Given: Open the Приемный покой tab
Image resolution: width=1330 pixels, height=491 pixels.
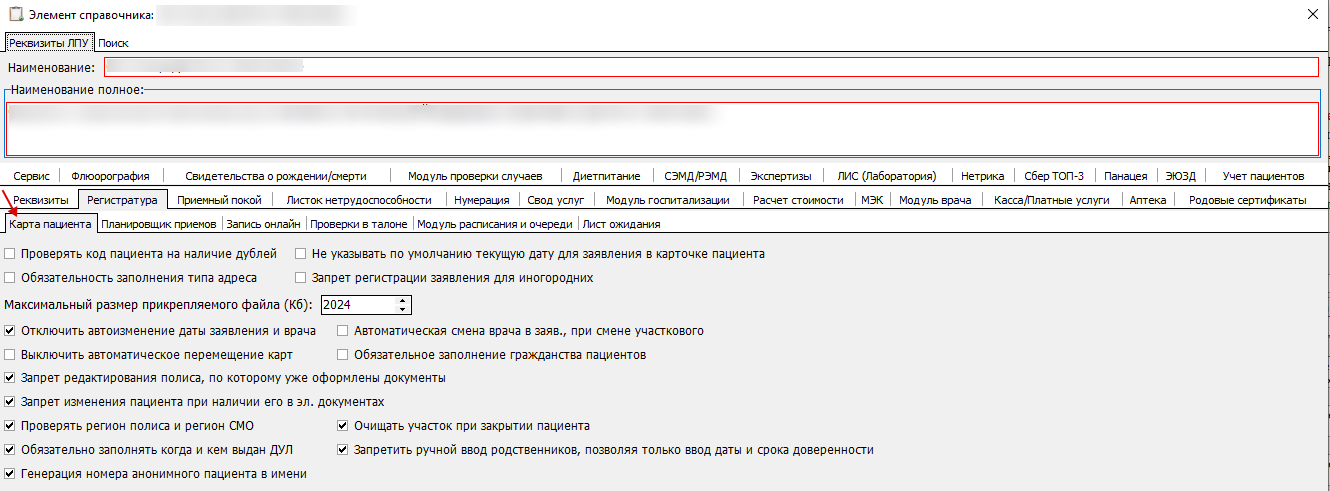Looking at the screenshot, I should pos(219,200).
